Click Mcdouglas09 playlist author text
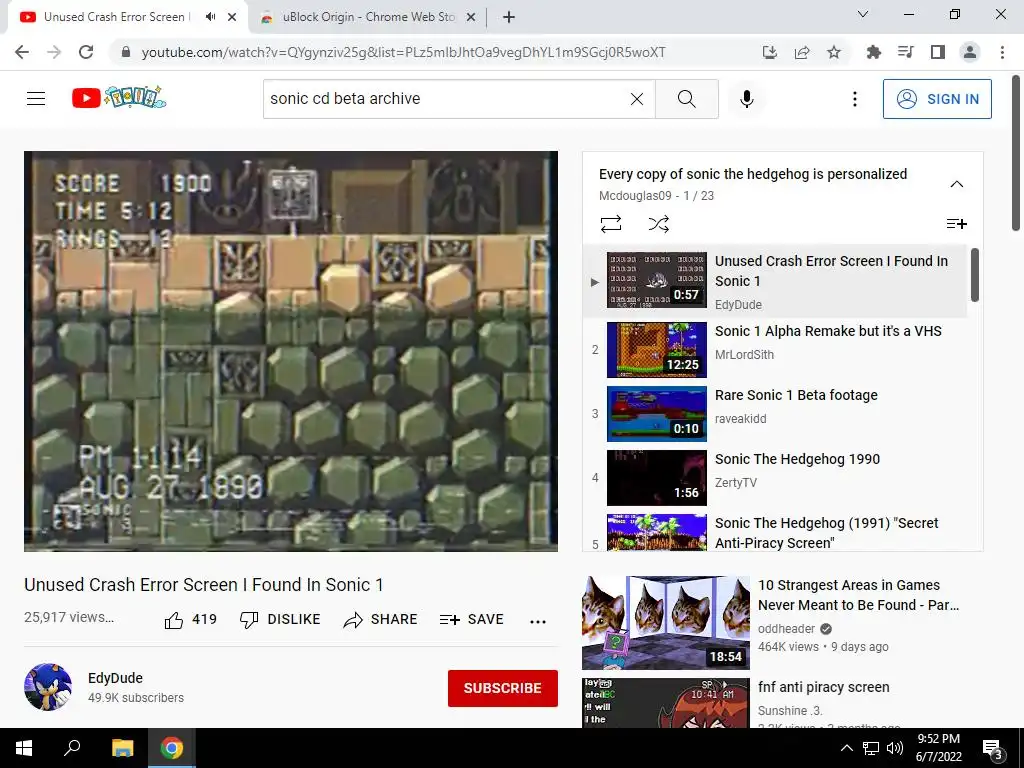This screenshot has height=768, width=1024. pos(635,195)
